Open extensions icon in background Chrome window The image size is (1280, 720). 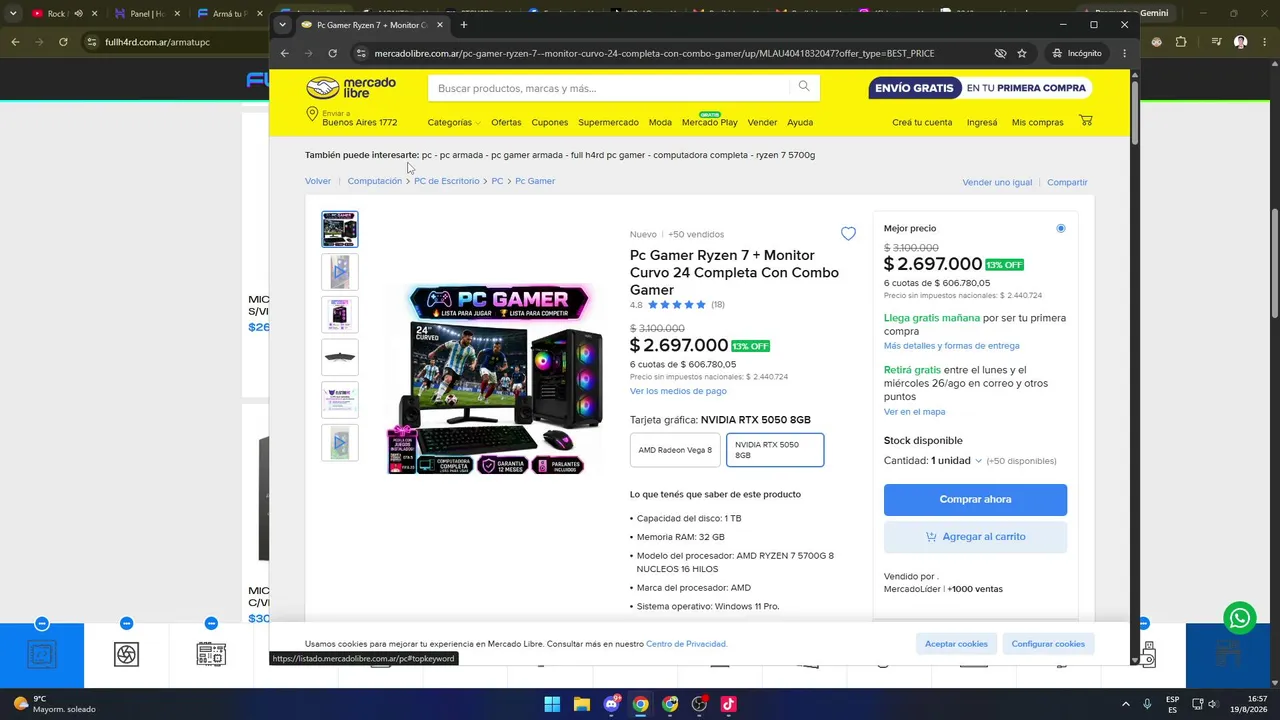click(x=1181, y=42)
